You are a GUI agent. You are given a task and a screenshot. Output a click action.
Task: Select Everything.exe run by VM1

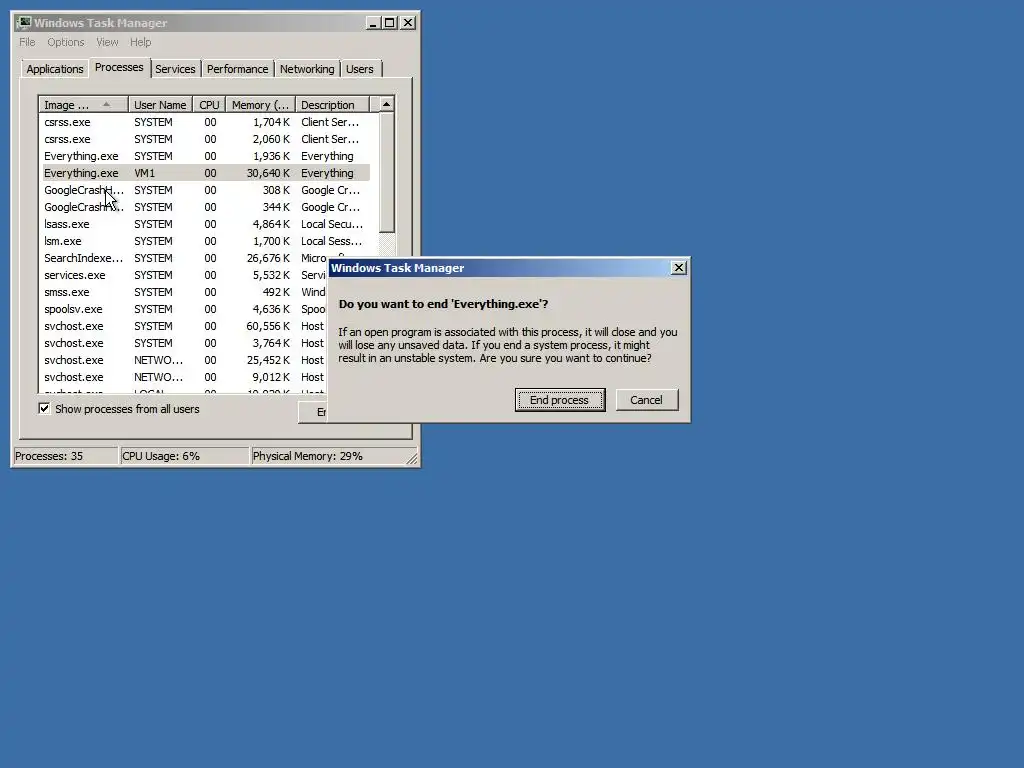point(204,173)
